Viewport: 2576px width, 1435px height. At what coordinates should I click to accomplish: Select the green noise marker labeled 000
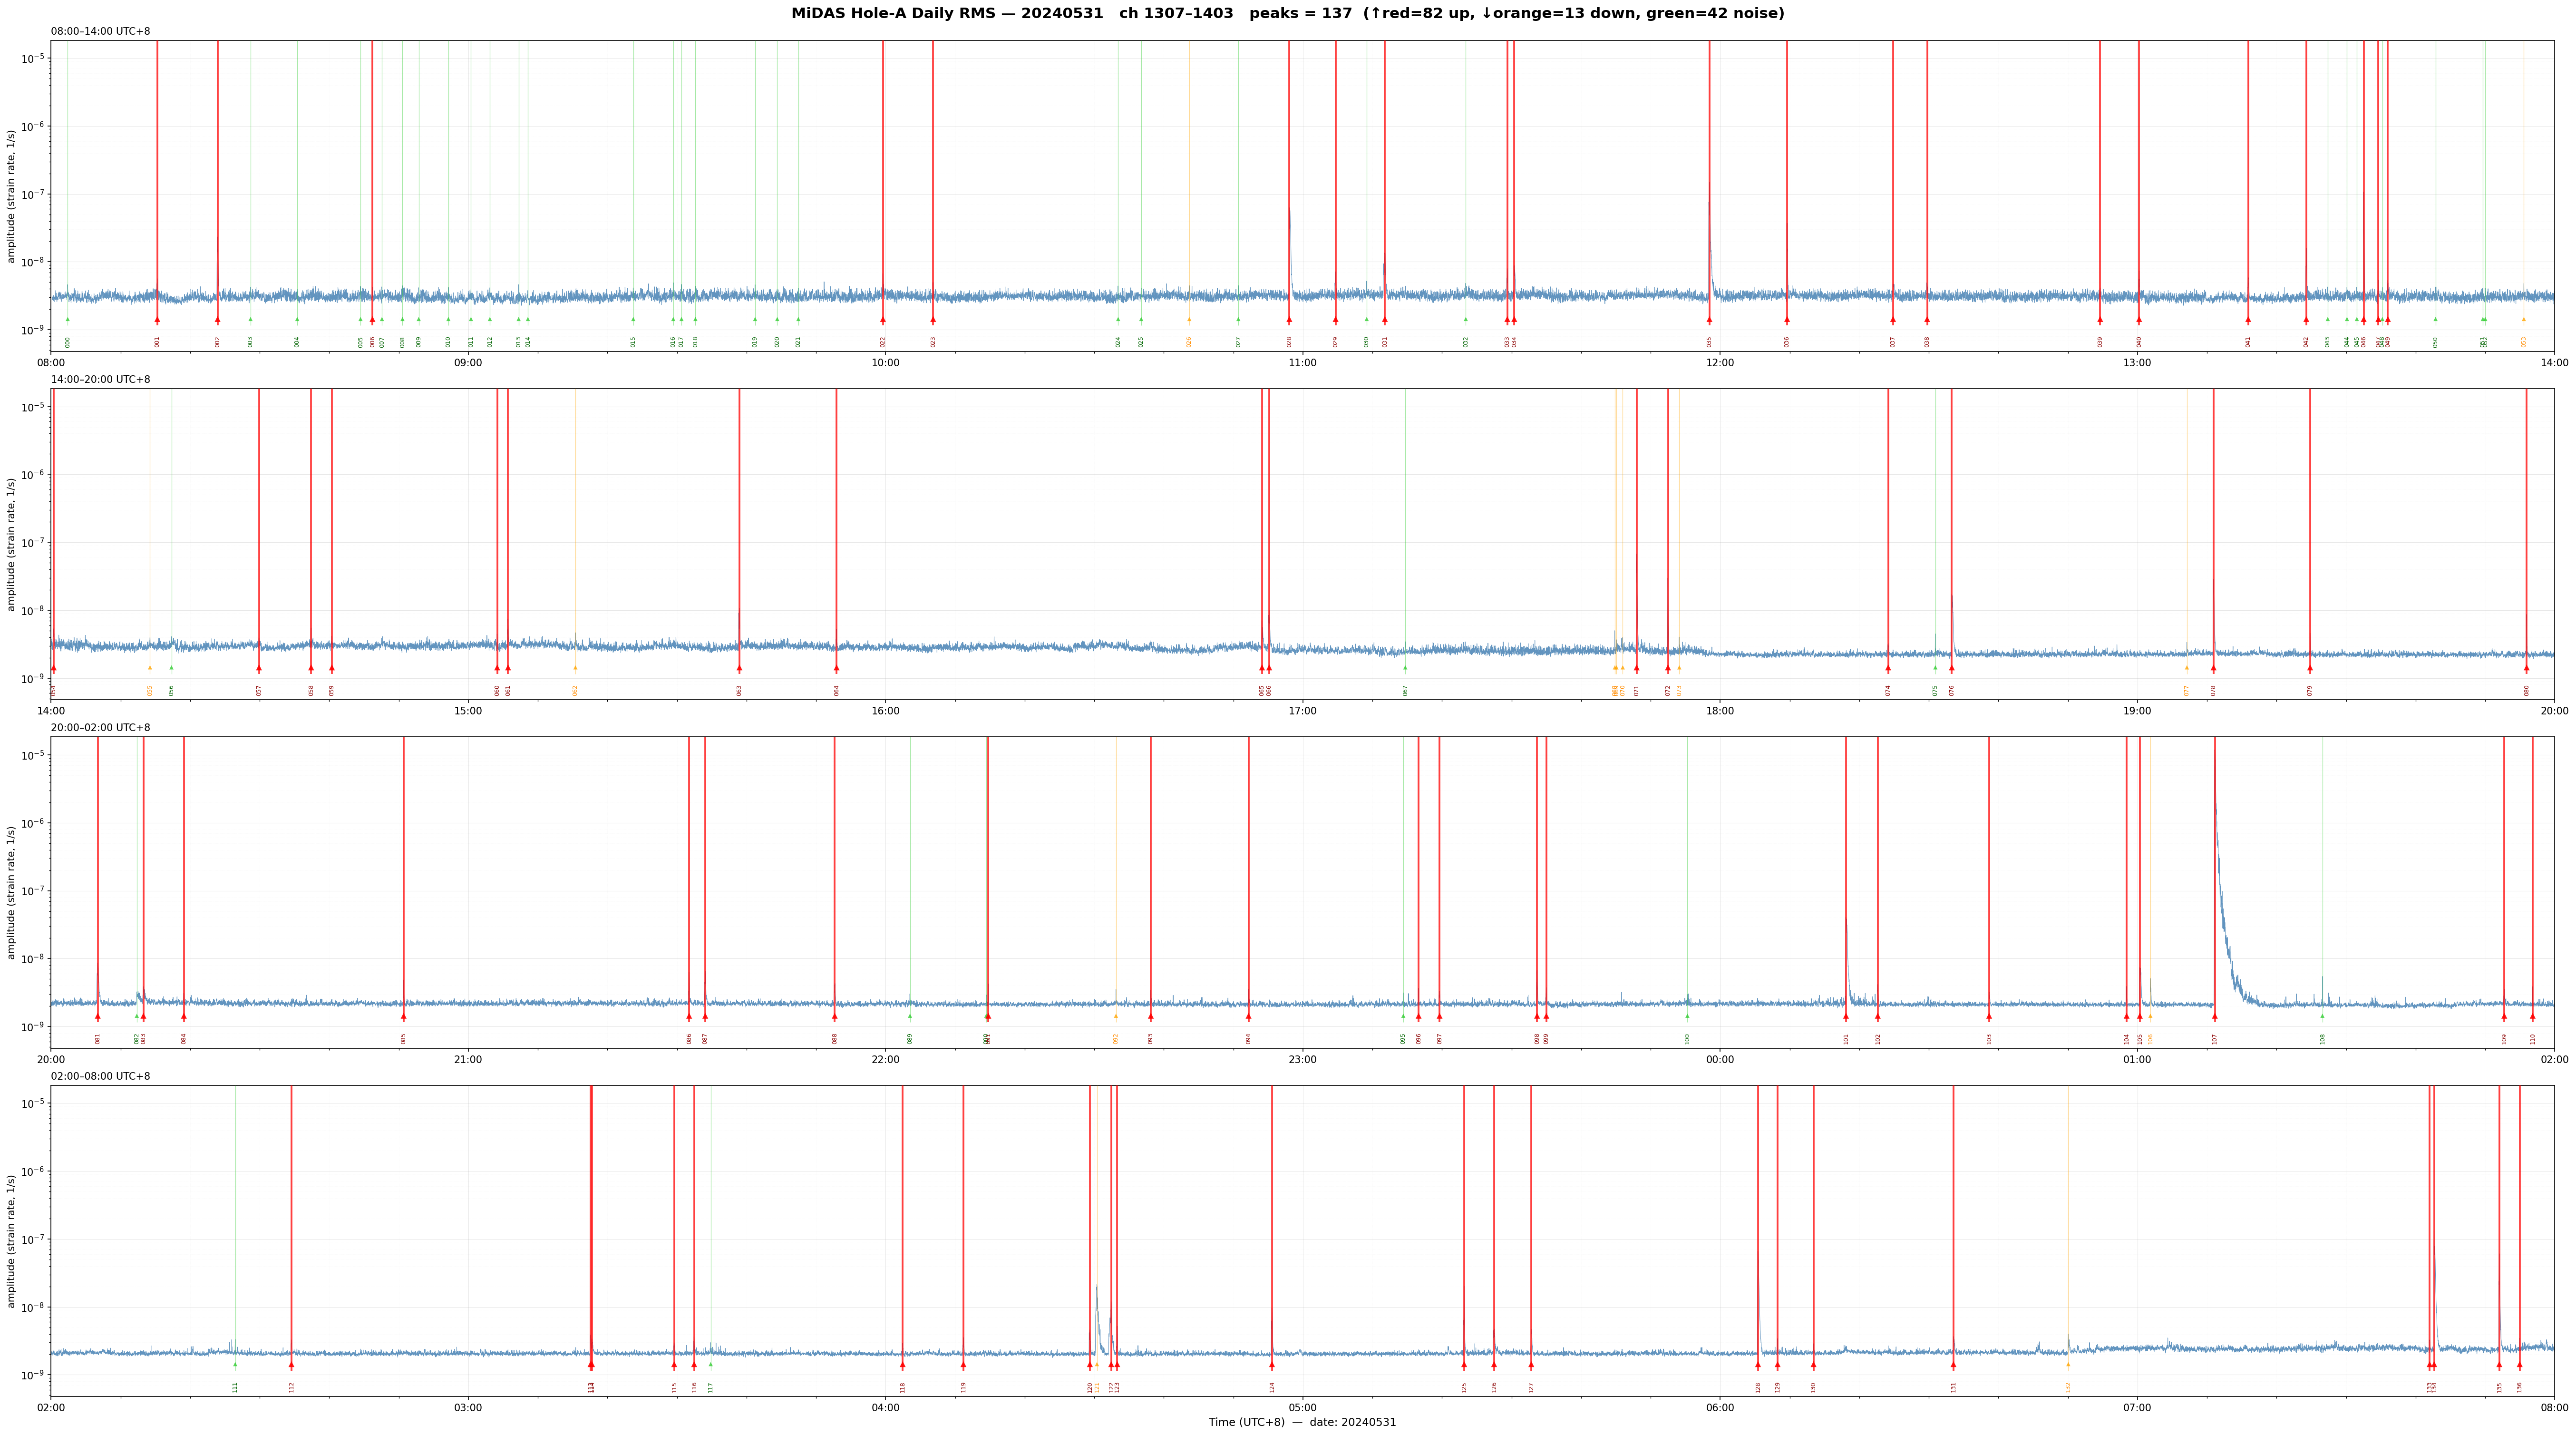(68, 320)
